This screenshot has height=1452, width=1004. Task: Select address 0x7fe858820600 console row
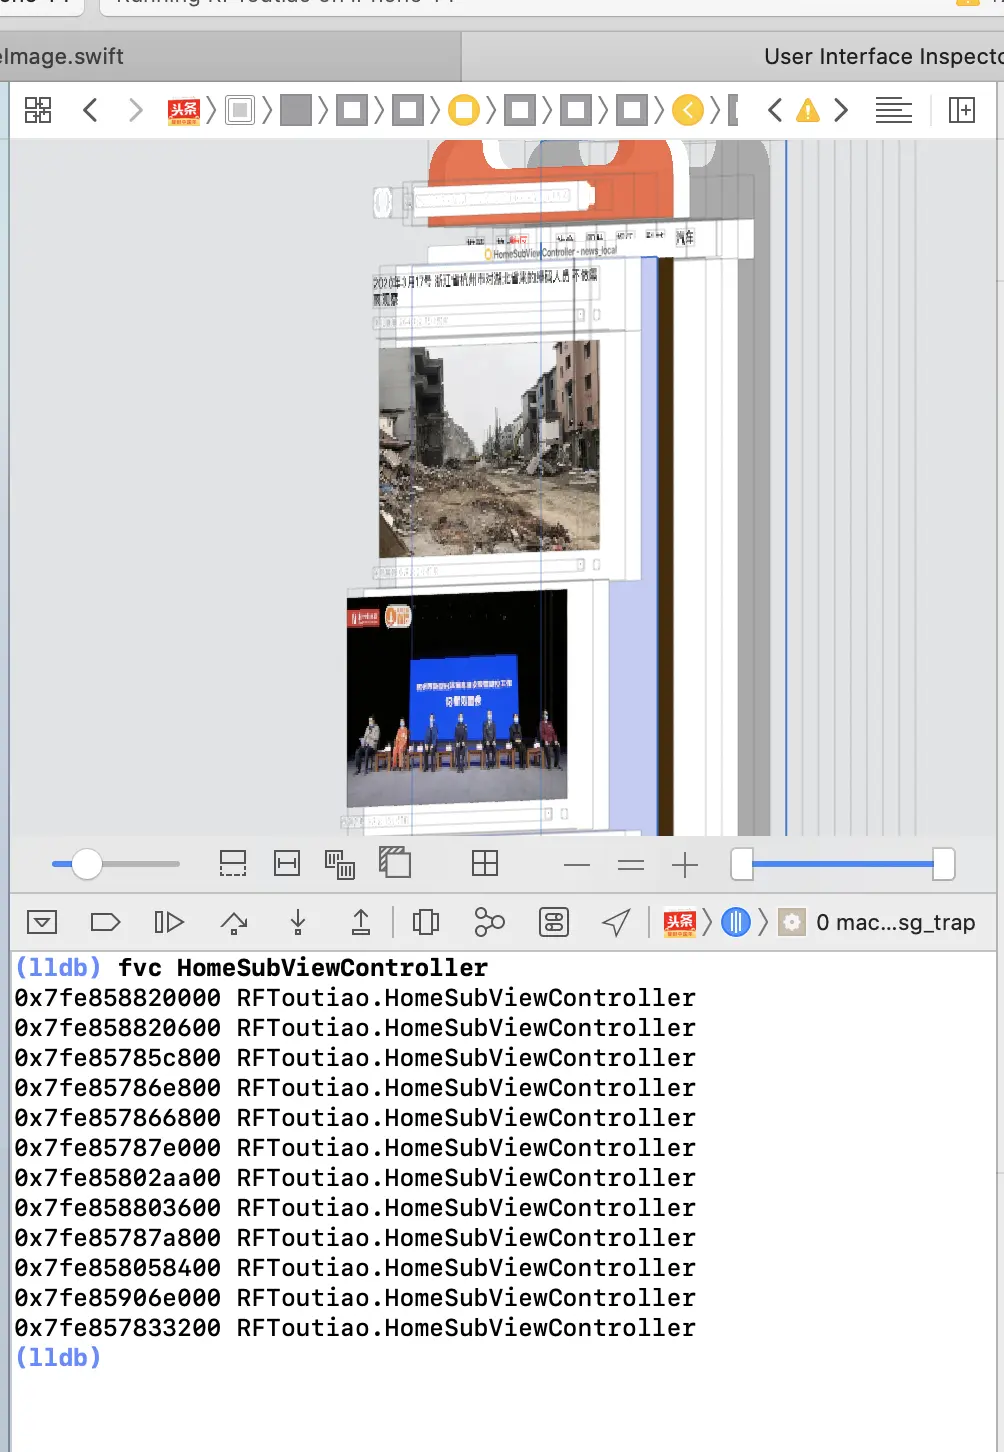pos(355,1028)
